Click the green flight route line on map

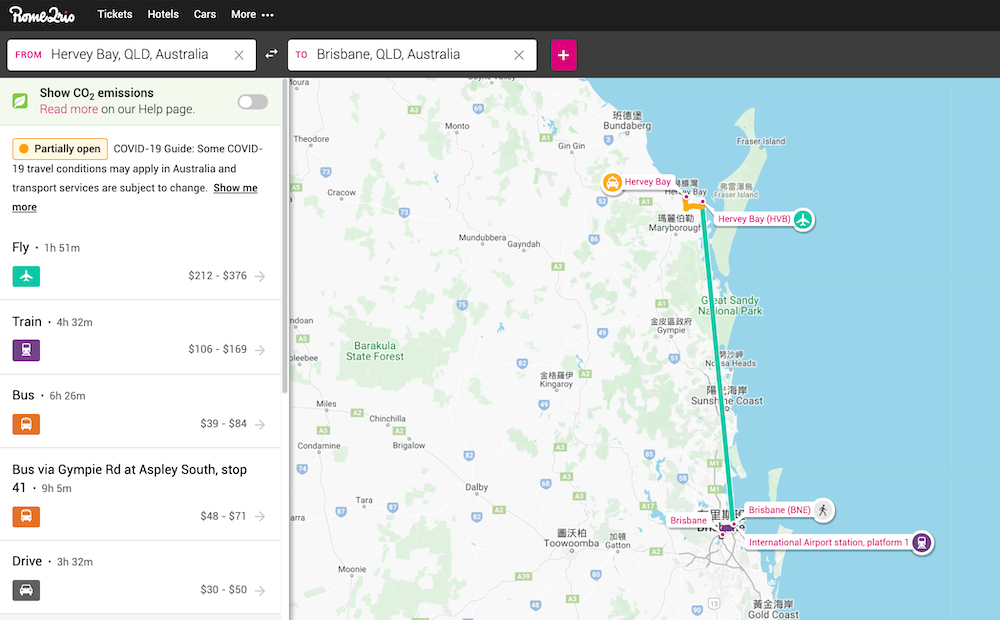[x=717, y=364]
